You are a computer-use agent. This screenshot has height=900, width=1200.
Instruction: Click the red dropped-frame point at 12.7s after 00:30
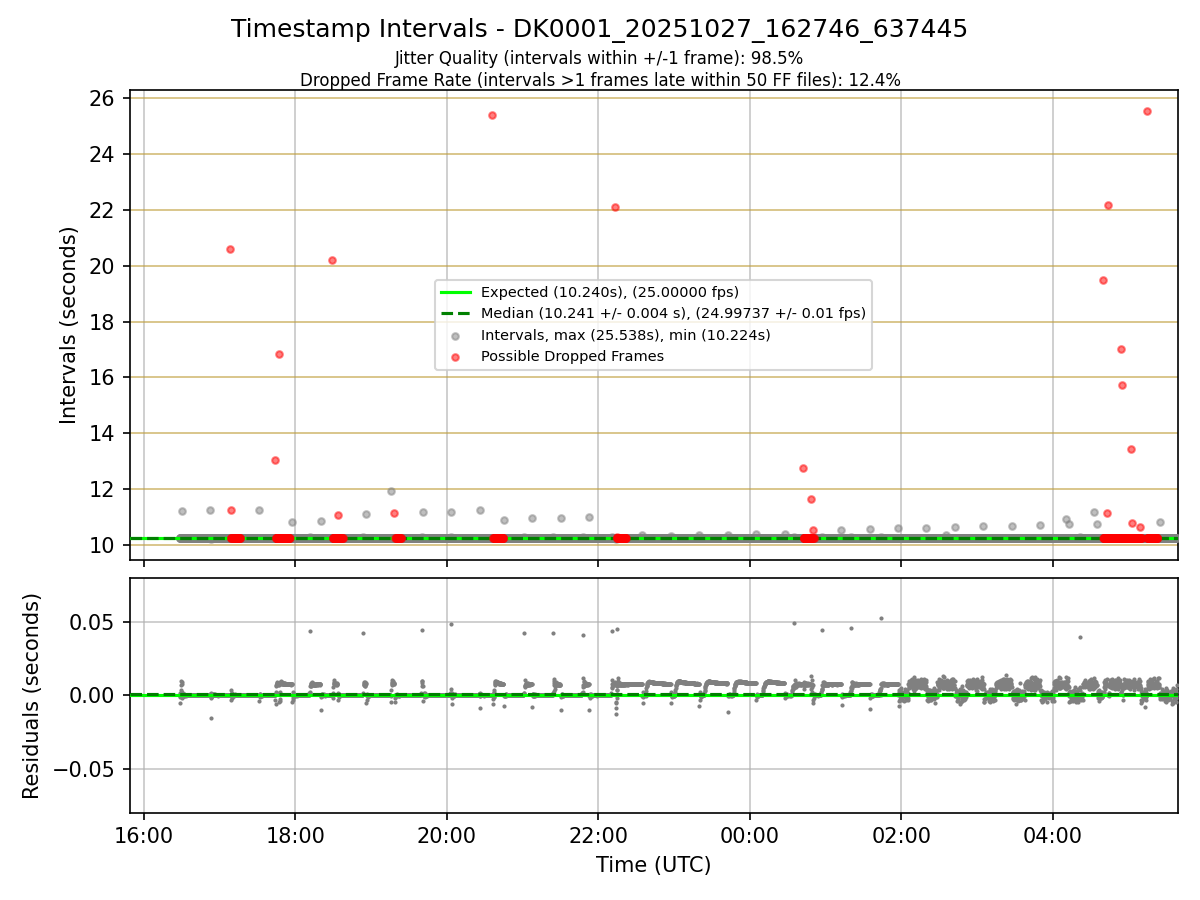tap(803, 468)
